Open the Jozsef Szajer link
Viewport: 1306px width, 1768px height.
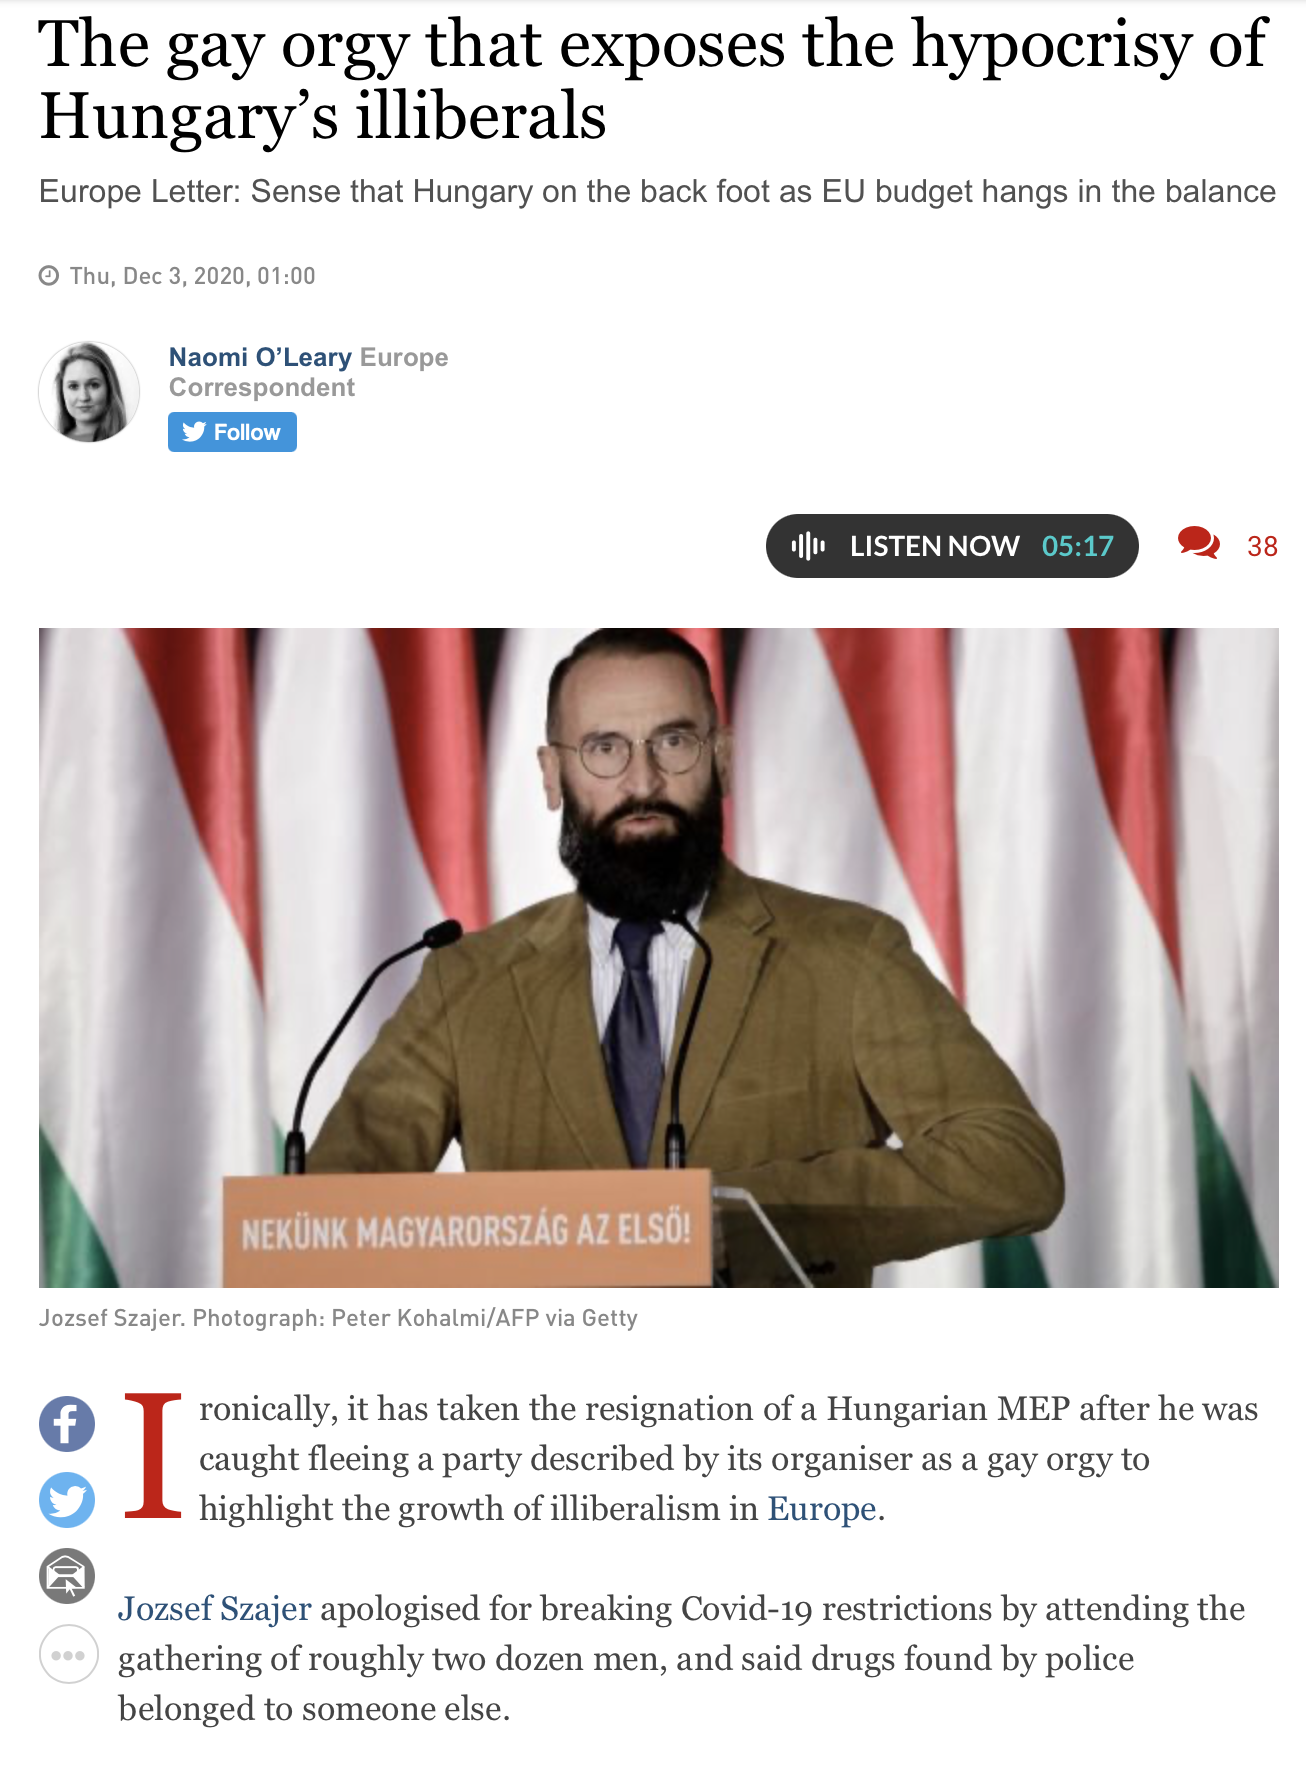click(x=215, y=1608)
